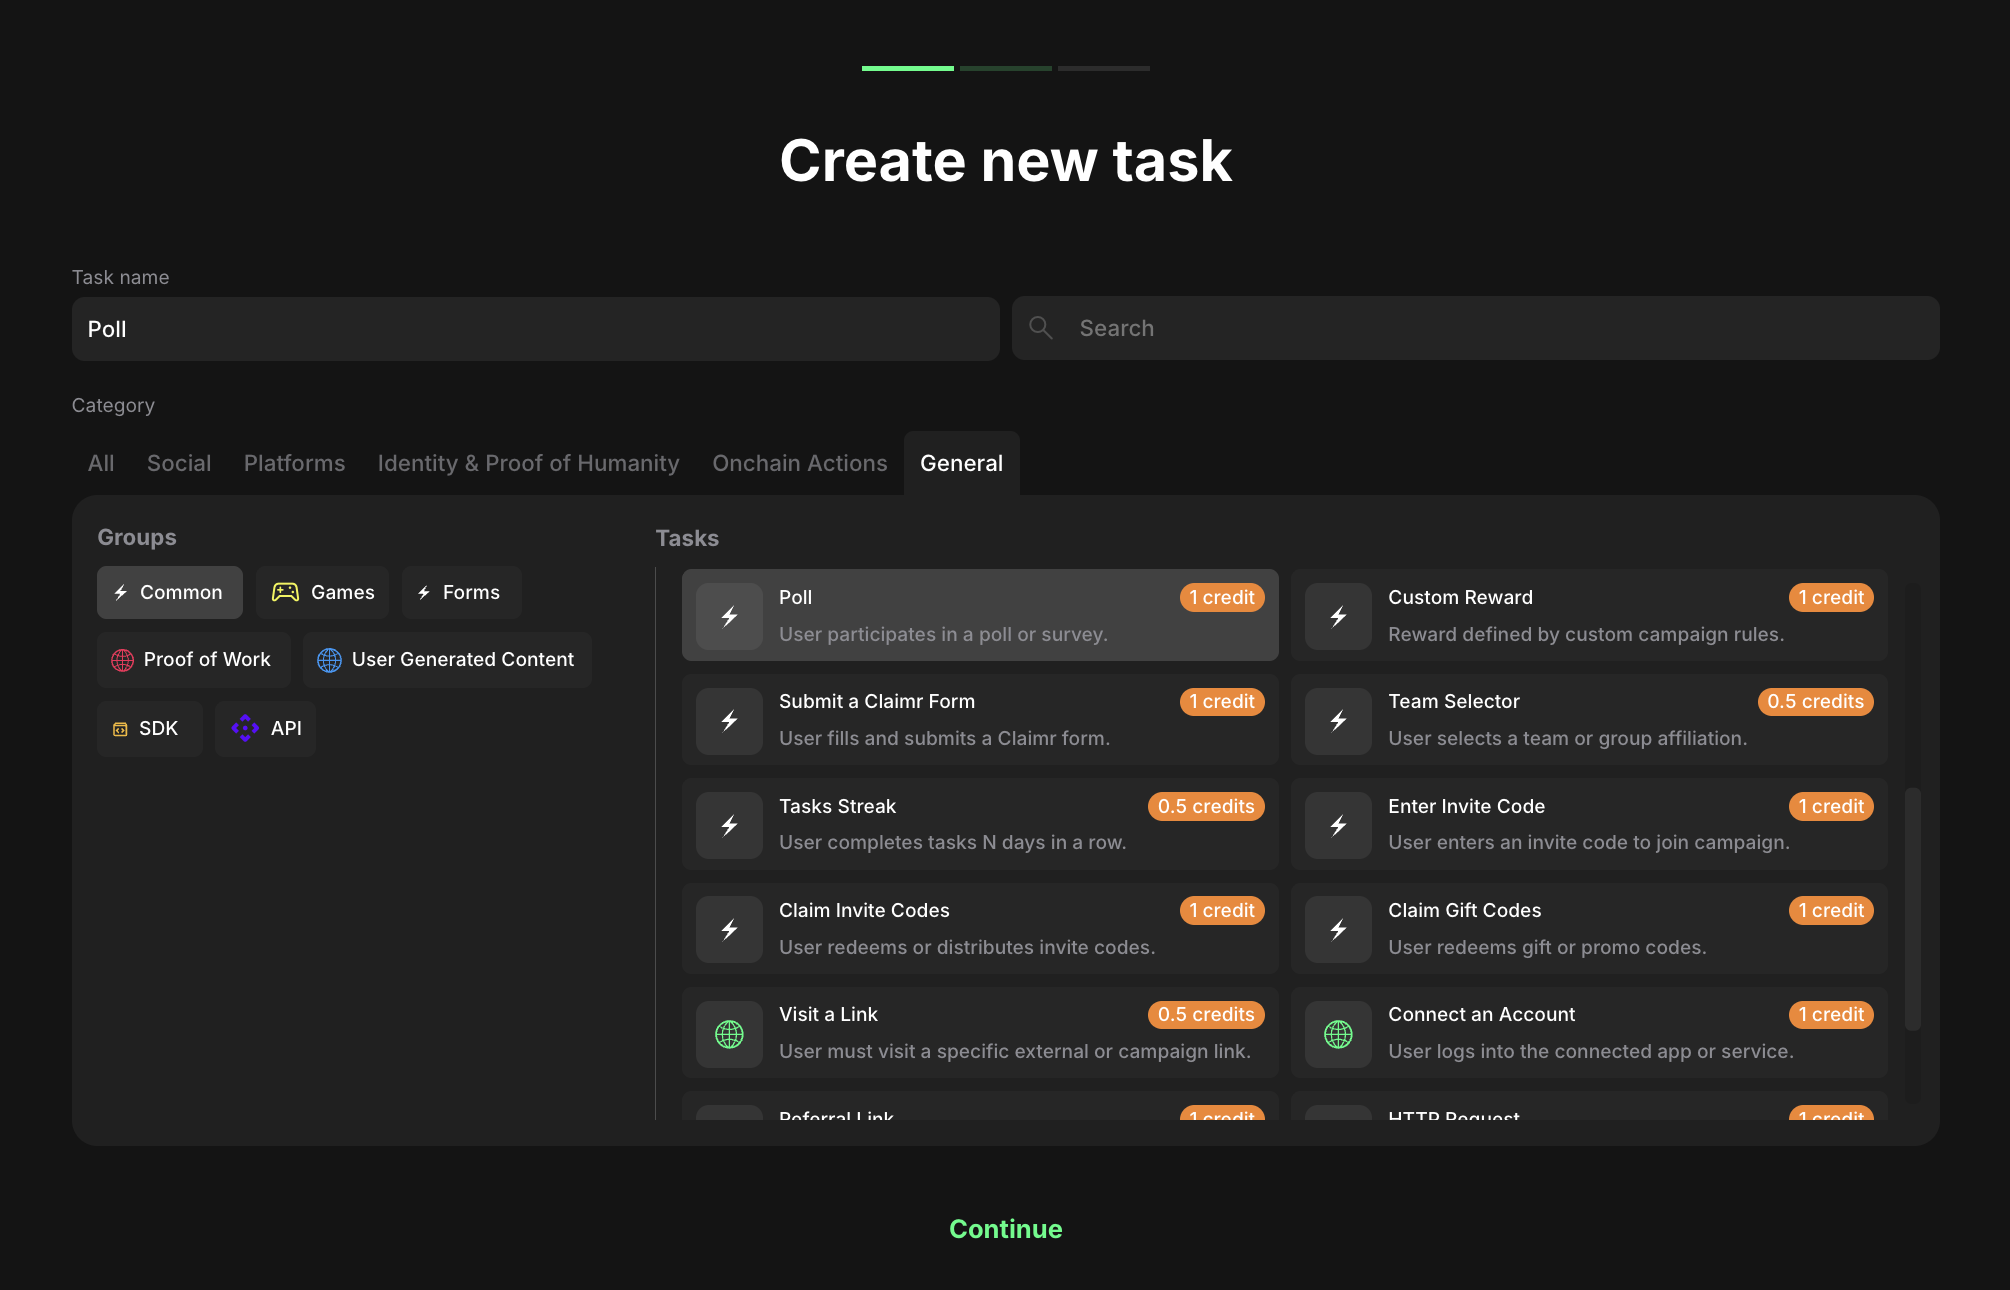The height and width of the screenshot is (1290, 2010).
Task: Click the search magnifier icon
Action: pyautogui.click(x=1041, y=328)
